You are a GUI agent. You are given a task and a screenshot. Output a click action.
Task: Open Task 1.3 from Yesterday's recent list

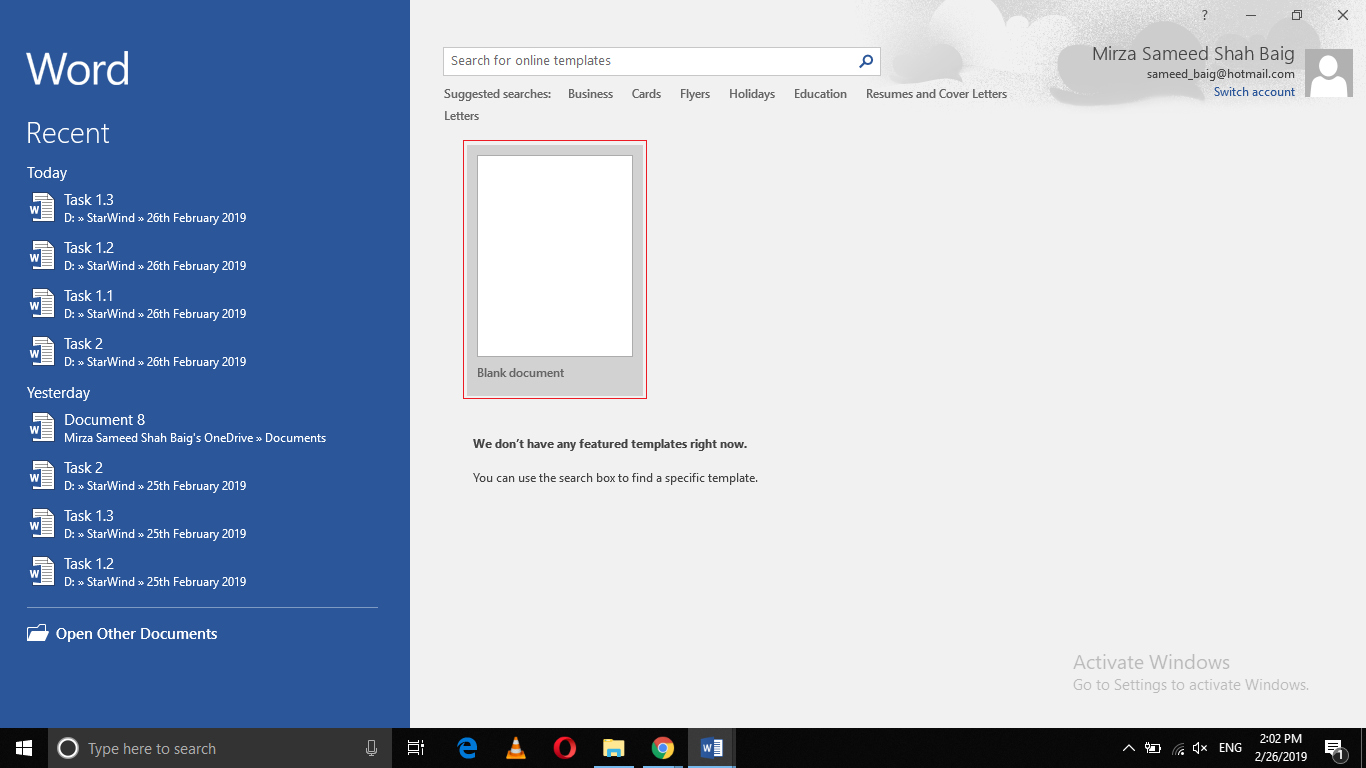[x=203, y=524]
